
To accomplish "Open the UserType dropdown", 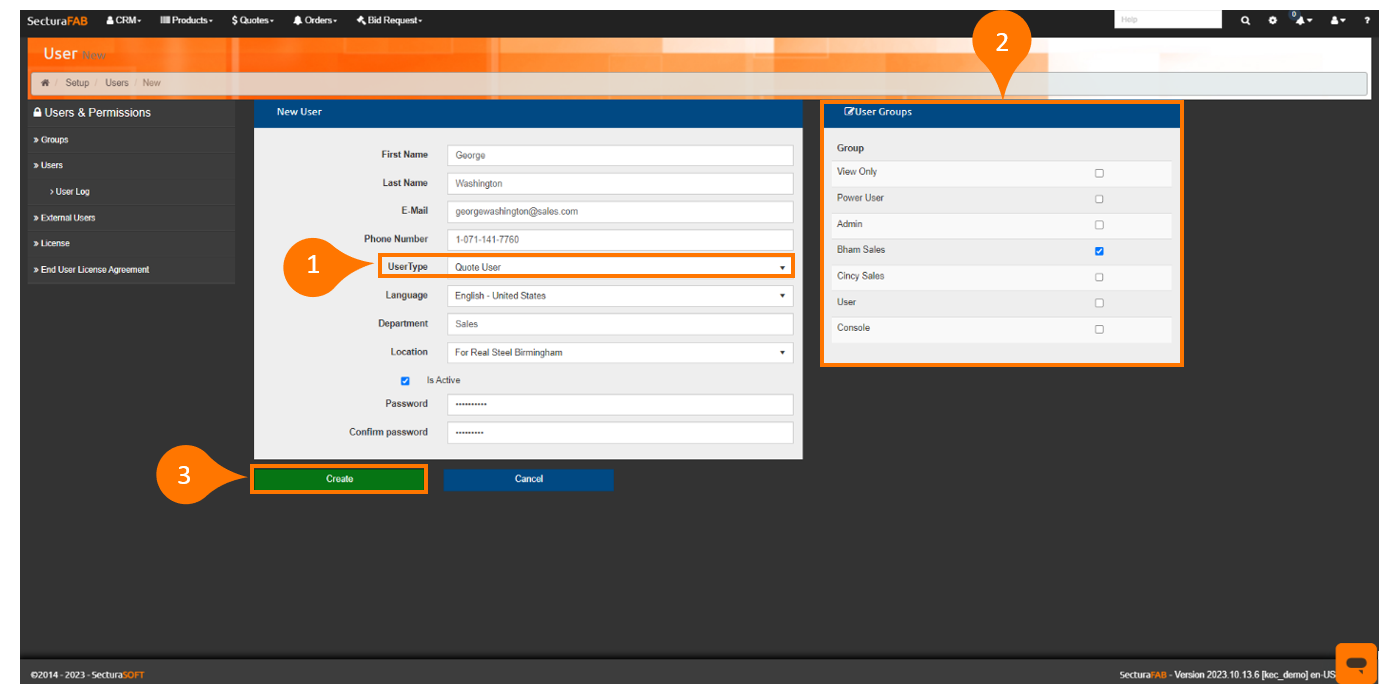I will (619, 267).
